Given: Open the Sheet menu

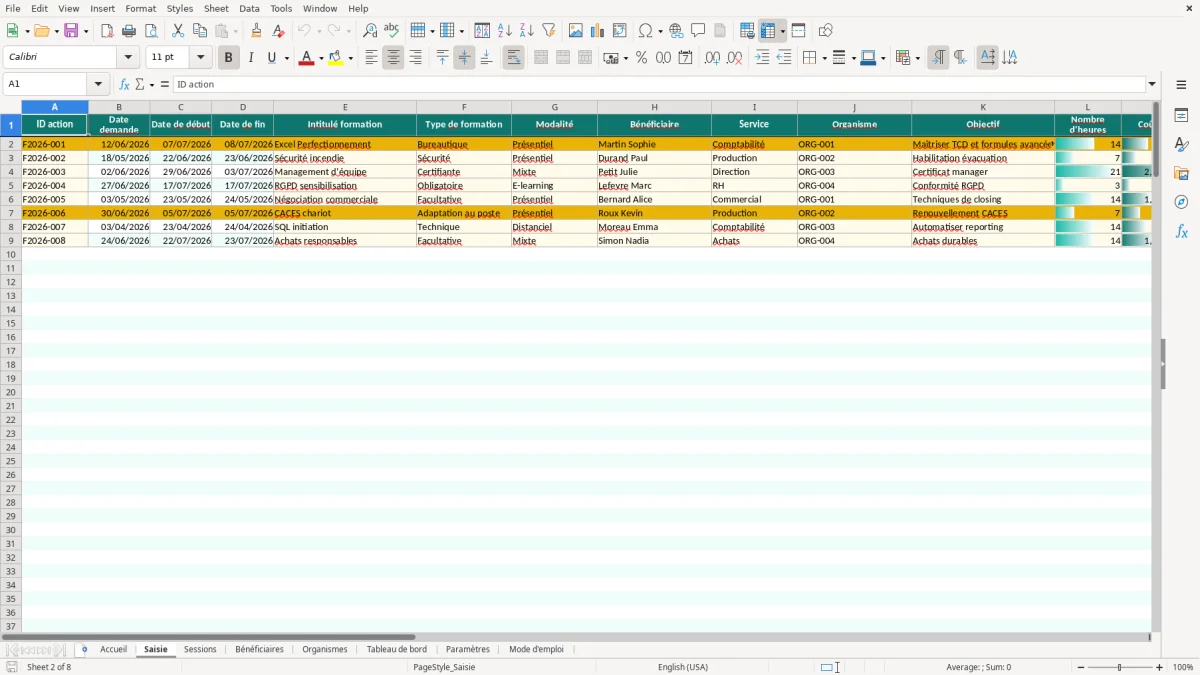Looking at the screenshot, I should 216,8.
